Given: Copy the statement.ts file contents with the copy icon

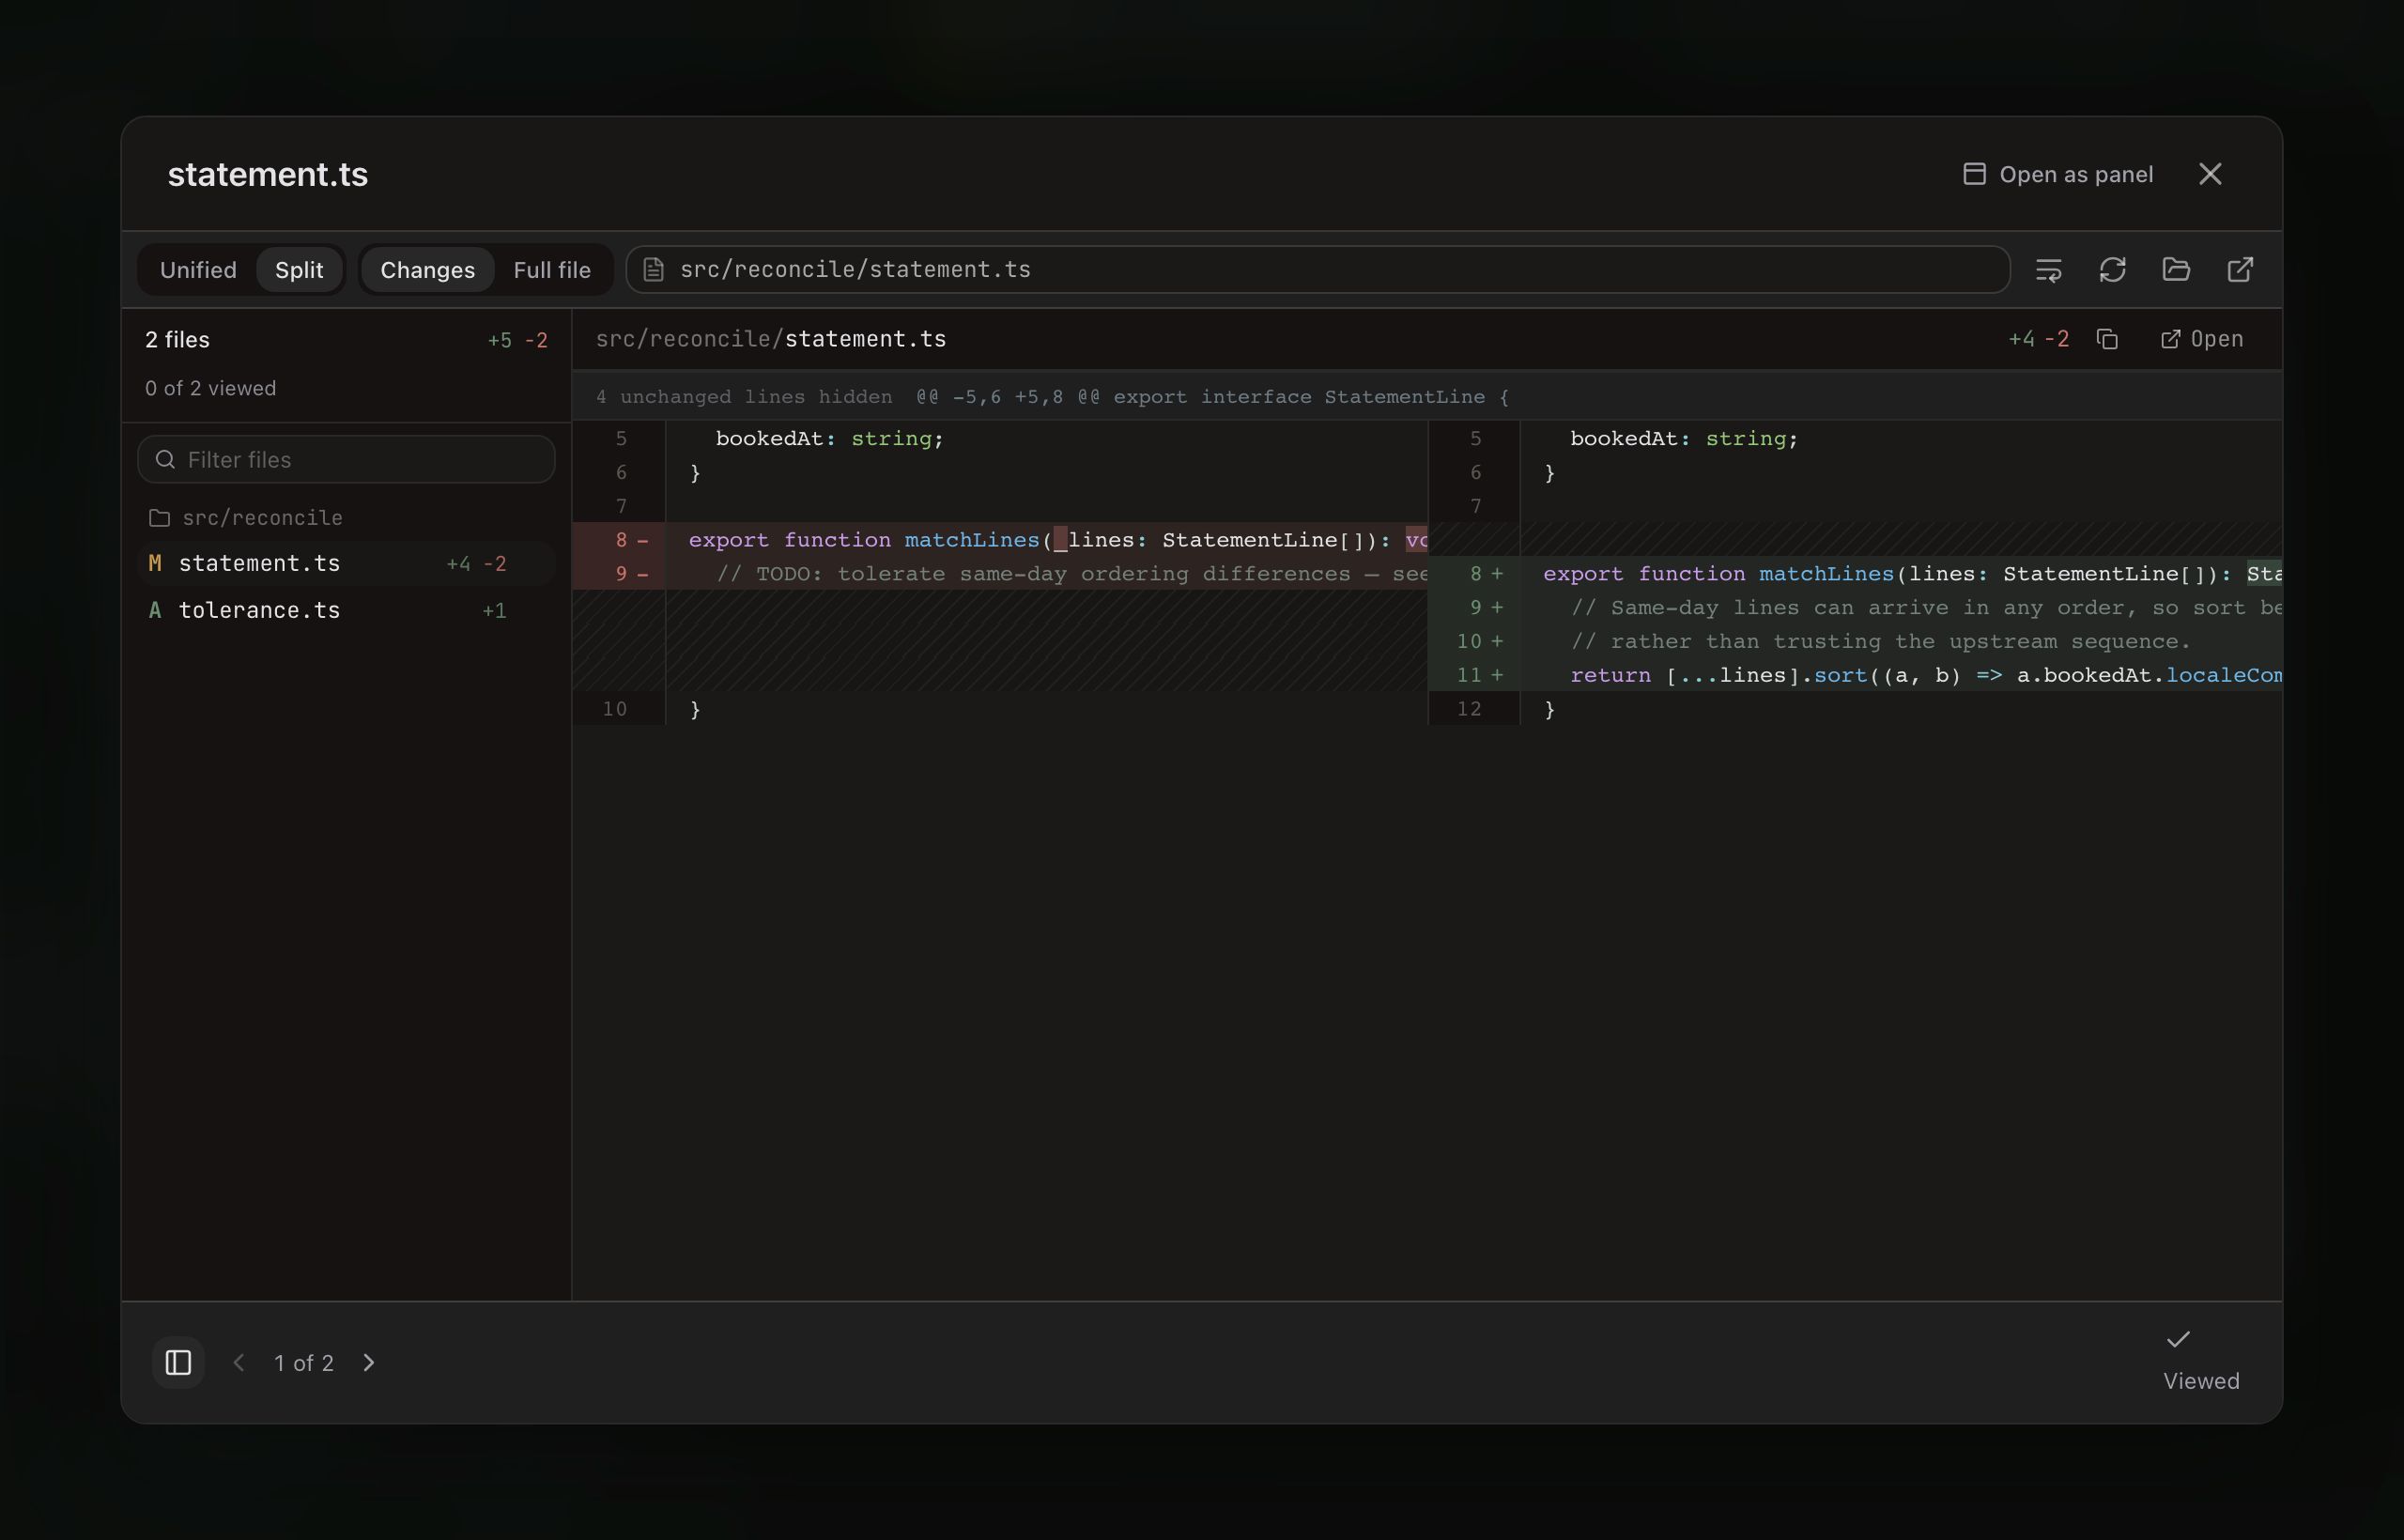Looking at the screenshot, I should click(2107, 340).
